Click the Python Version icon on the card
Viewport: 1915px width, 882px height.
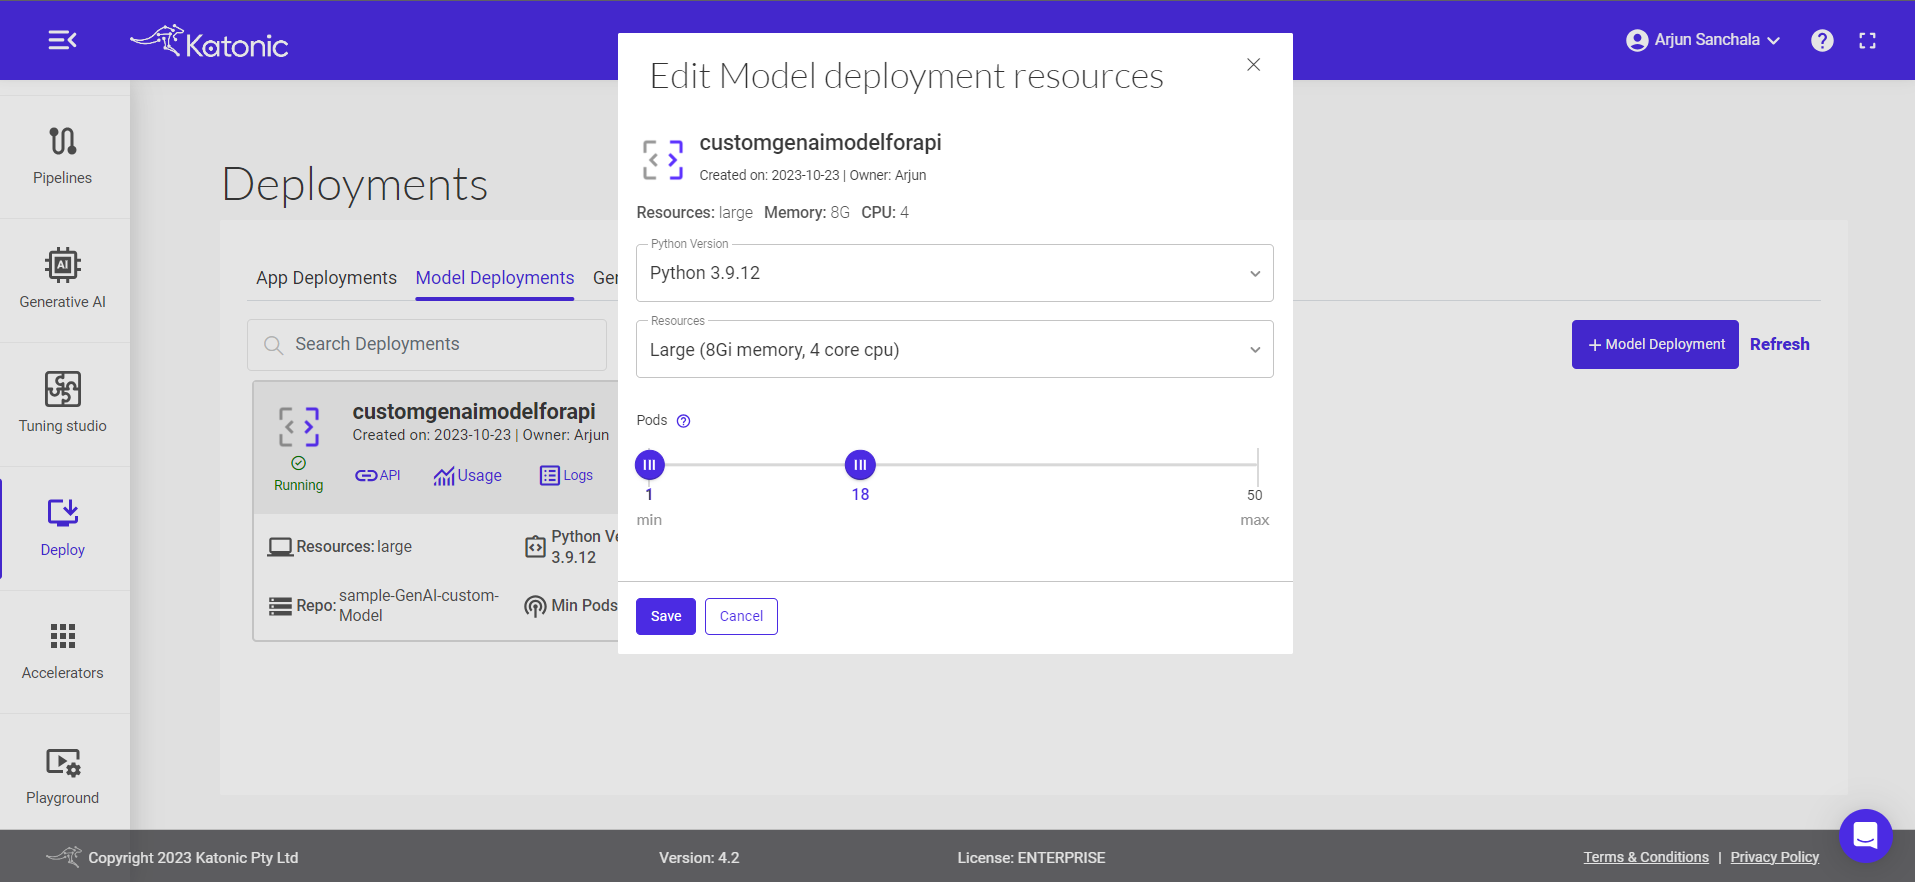click(535, 547)
